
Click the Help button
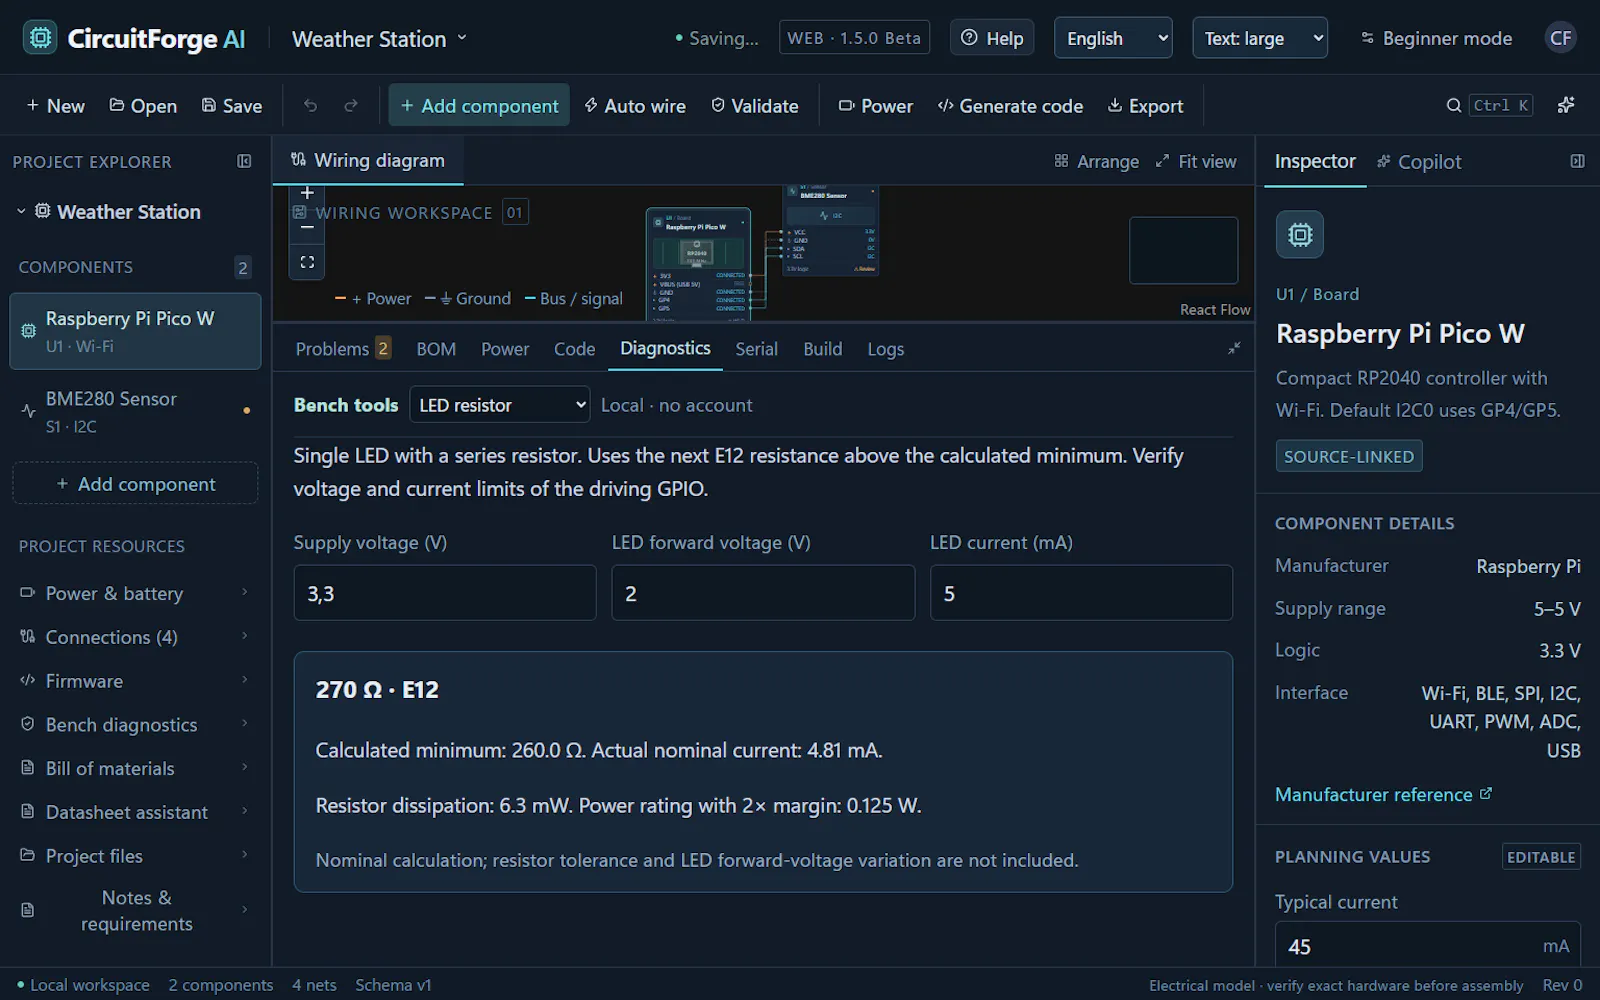tap(992, 38)
